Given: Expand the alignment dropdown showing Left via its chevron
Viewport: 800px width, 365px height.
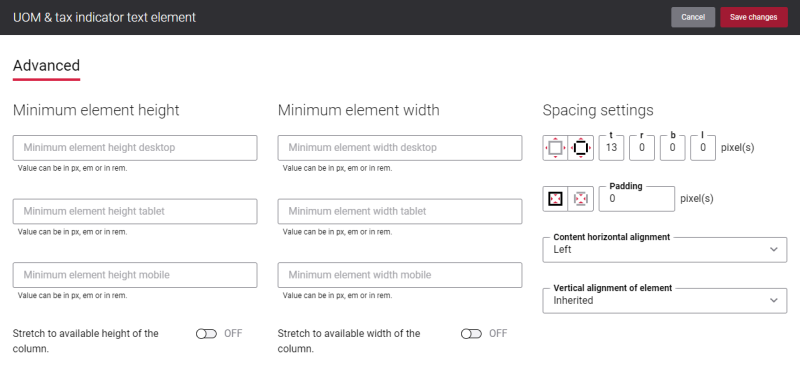Looking at the screenshot, I should (774, 250).
